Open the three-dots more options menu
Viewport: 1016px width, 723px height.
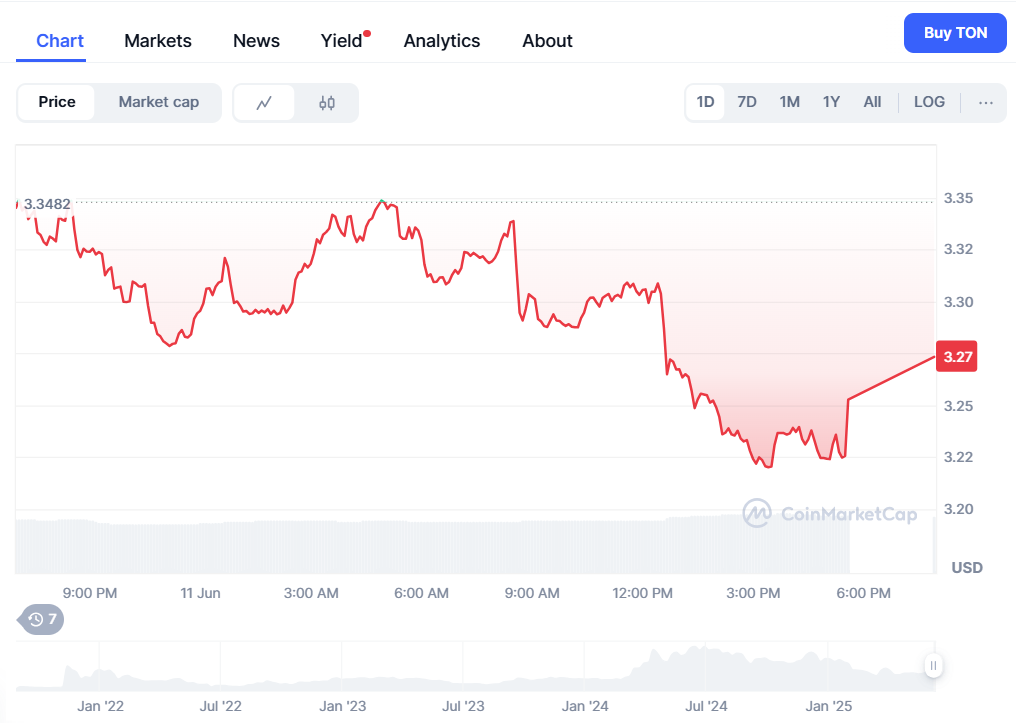tap(986, 102)
